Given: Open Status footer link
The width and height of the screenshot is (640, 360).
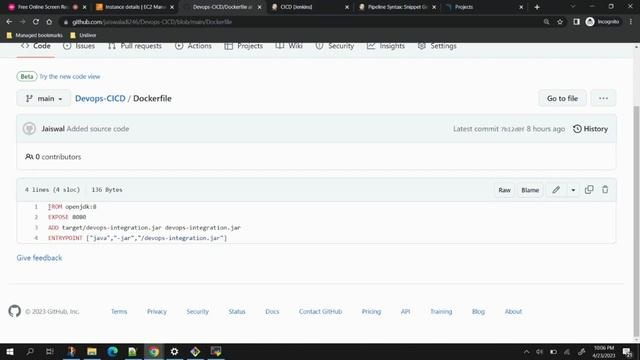Looking at the screenshot, I should [x=237, y=311].
